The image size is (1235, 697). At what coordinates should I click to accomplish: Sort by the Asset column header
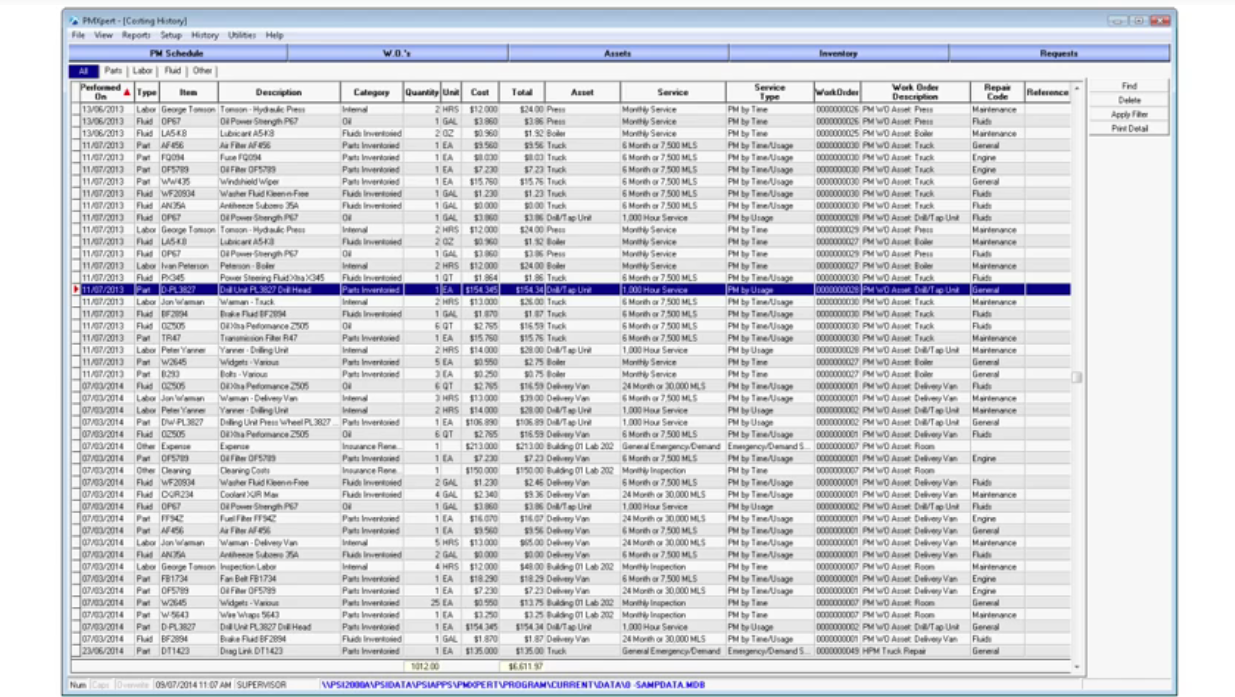(583, 92)
